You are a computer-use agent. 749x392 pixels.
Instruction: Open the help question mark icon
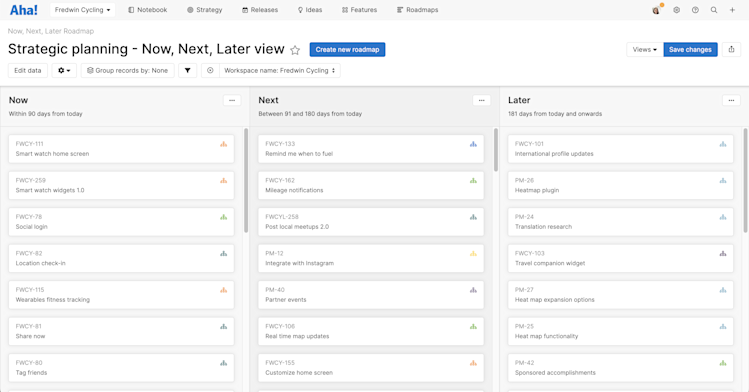pyautogui.click(x=695, y=10)
